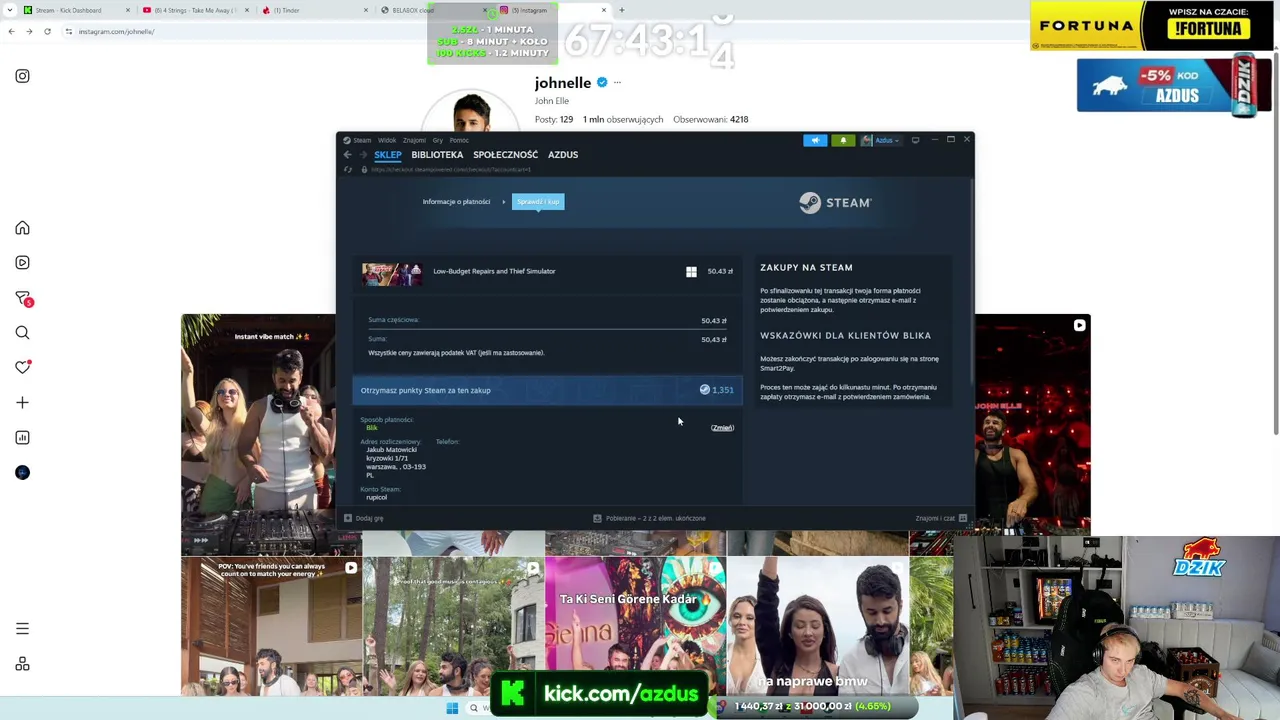Open AZDUS profile tab in Steam
This screenshot has width=1280, height=720.
tap(563, 155)
